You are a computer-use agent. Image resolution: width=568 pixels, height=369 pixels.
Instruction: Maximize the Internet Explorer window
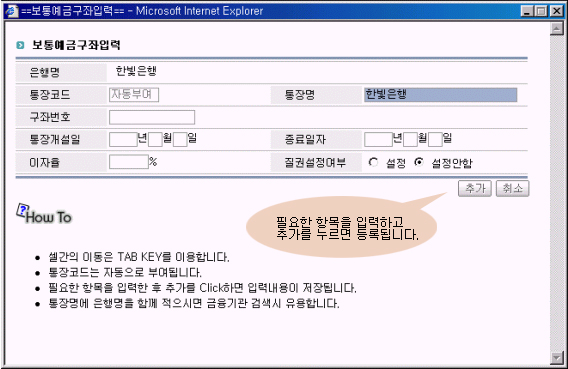coord(542,11)
